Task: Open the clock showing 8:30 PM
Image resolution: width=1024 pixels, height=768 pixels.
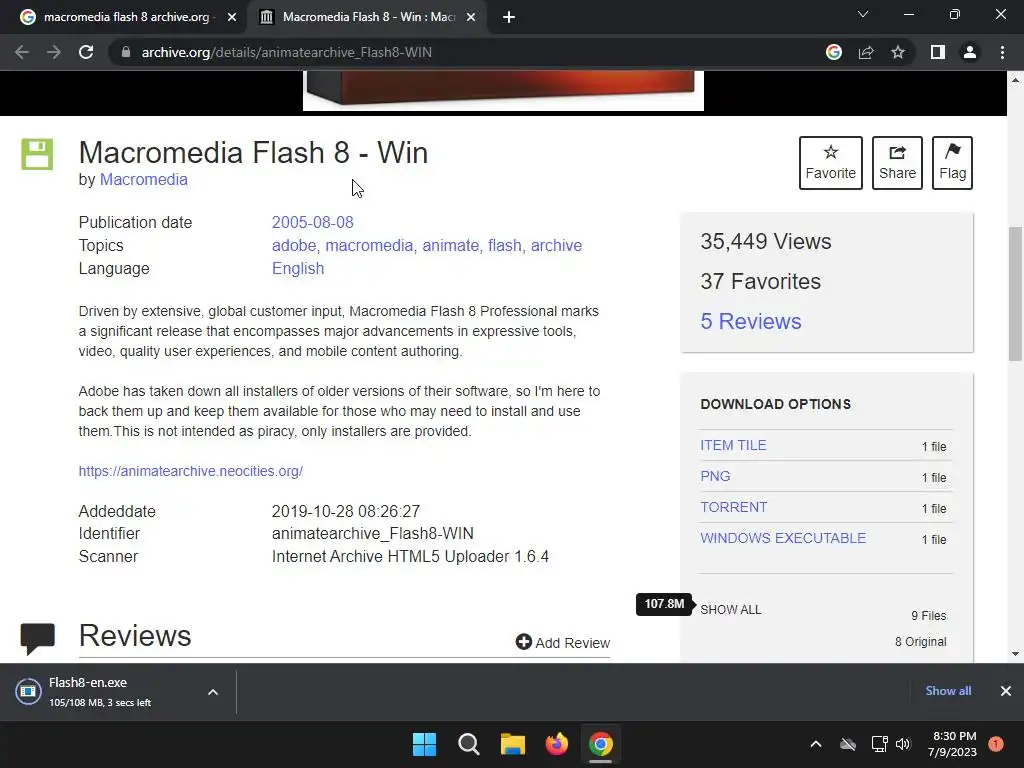Action: tap(952, 744)
